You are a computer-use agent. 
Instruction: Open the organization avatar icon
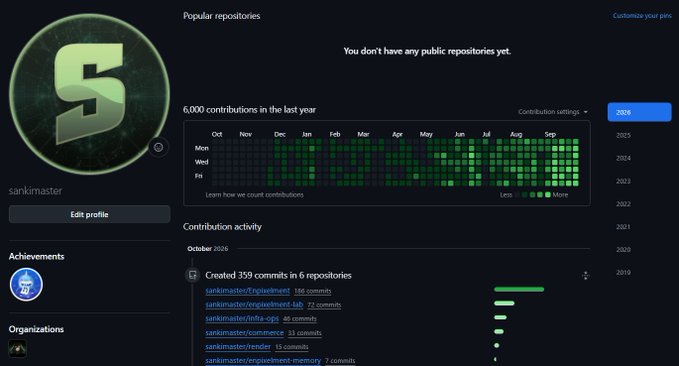17,348
